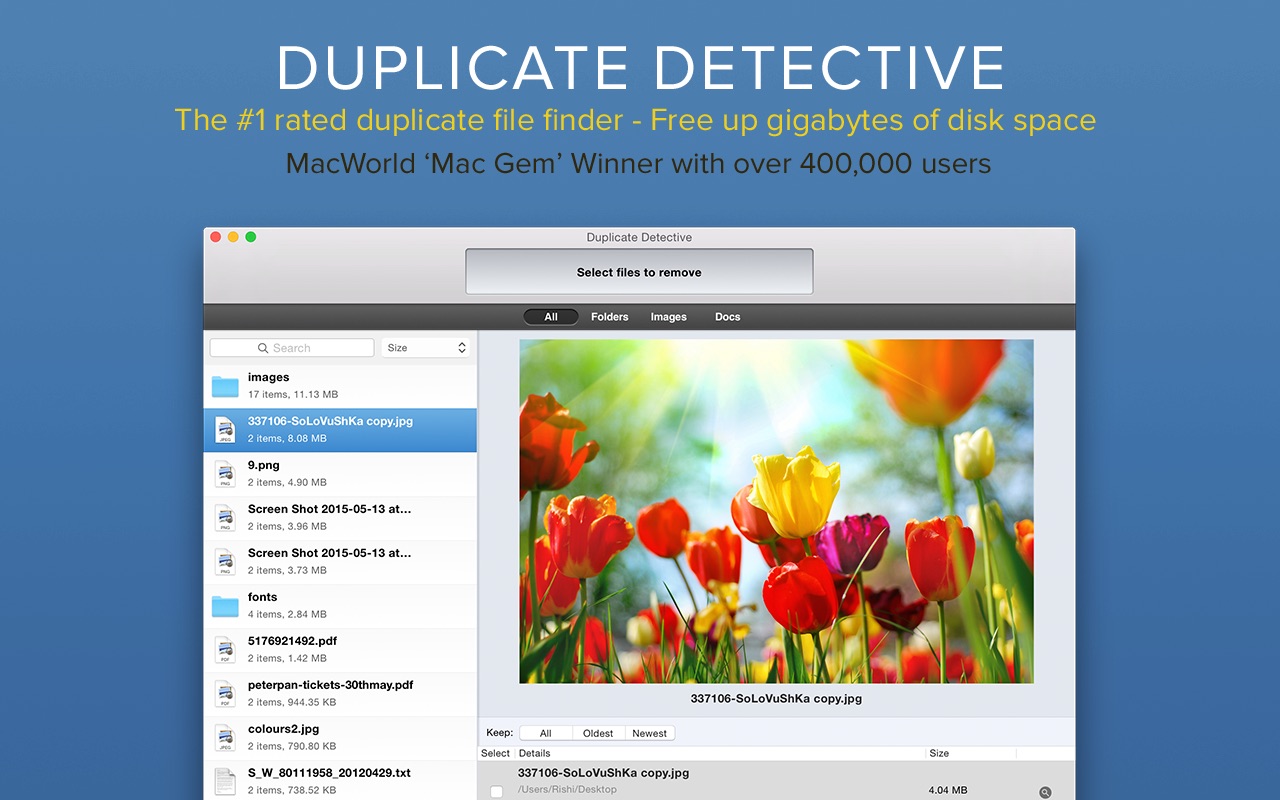Show the Docs filter tab

728,317
